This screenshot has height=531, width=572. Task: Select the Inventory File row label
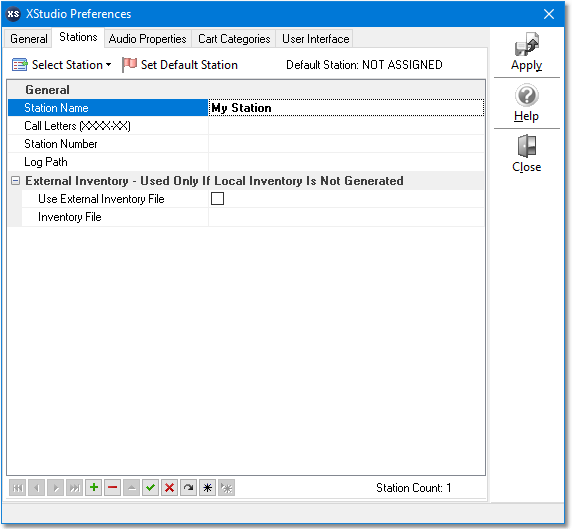point(70,217)
